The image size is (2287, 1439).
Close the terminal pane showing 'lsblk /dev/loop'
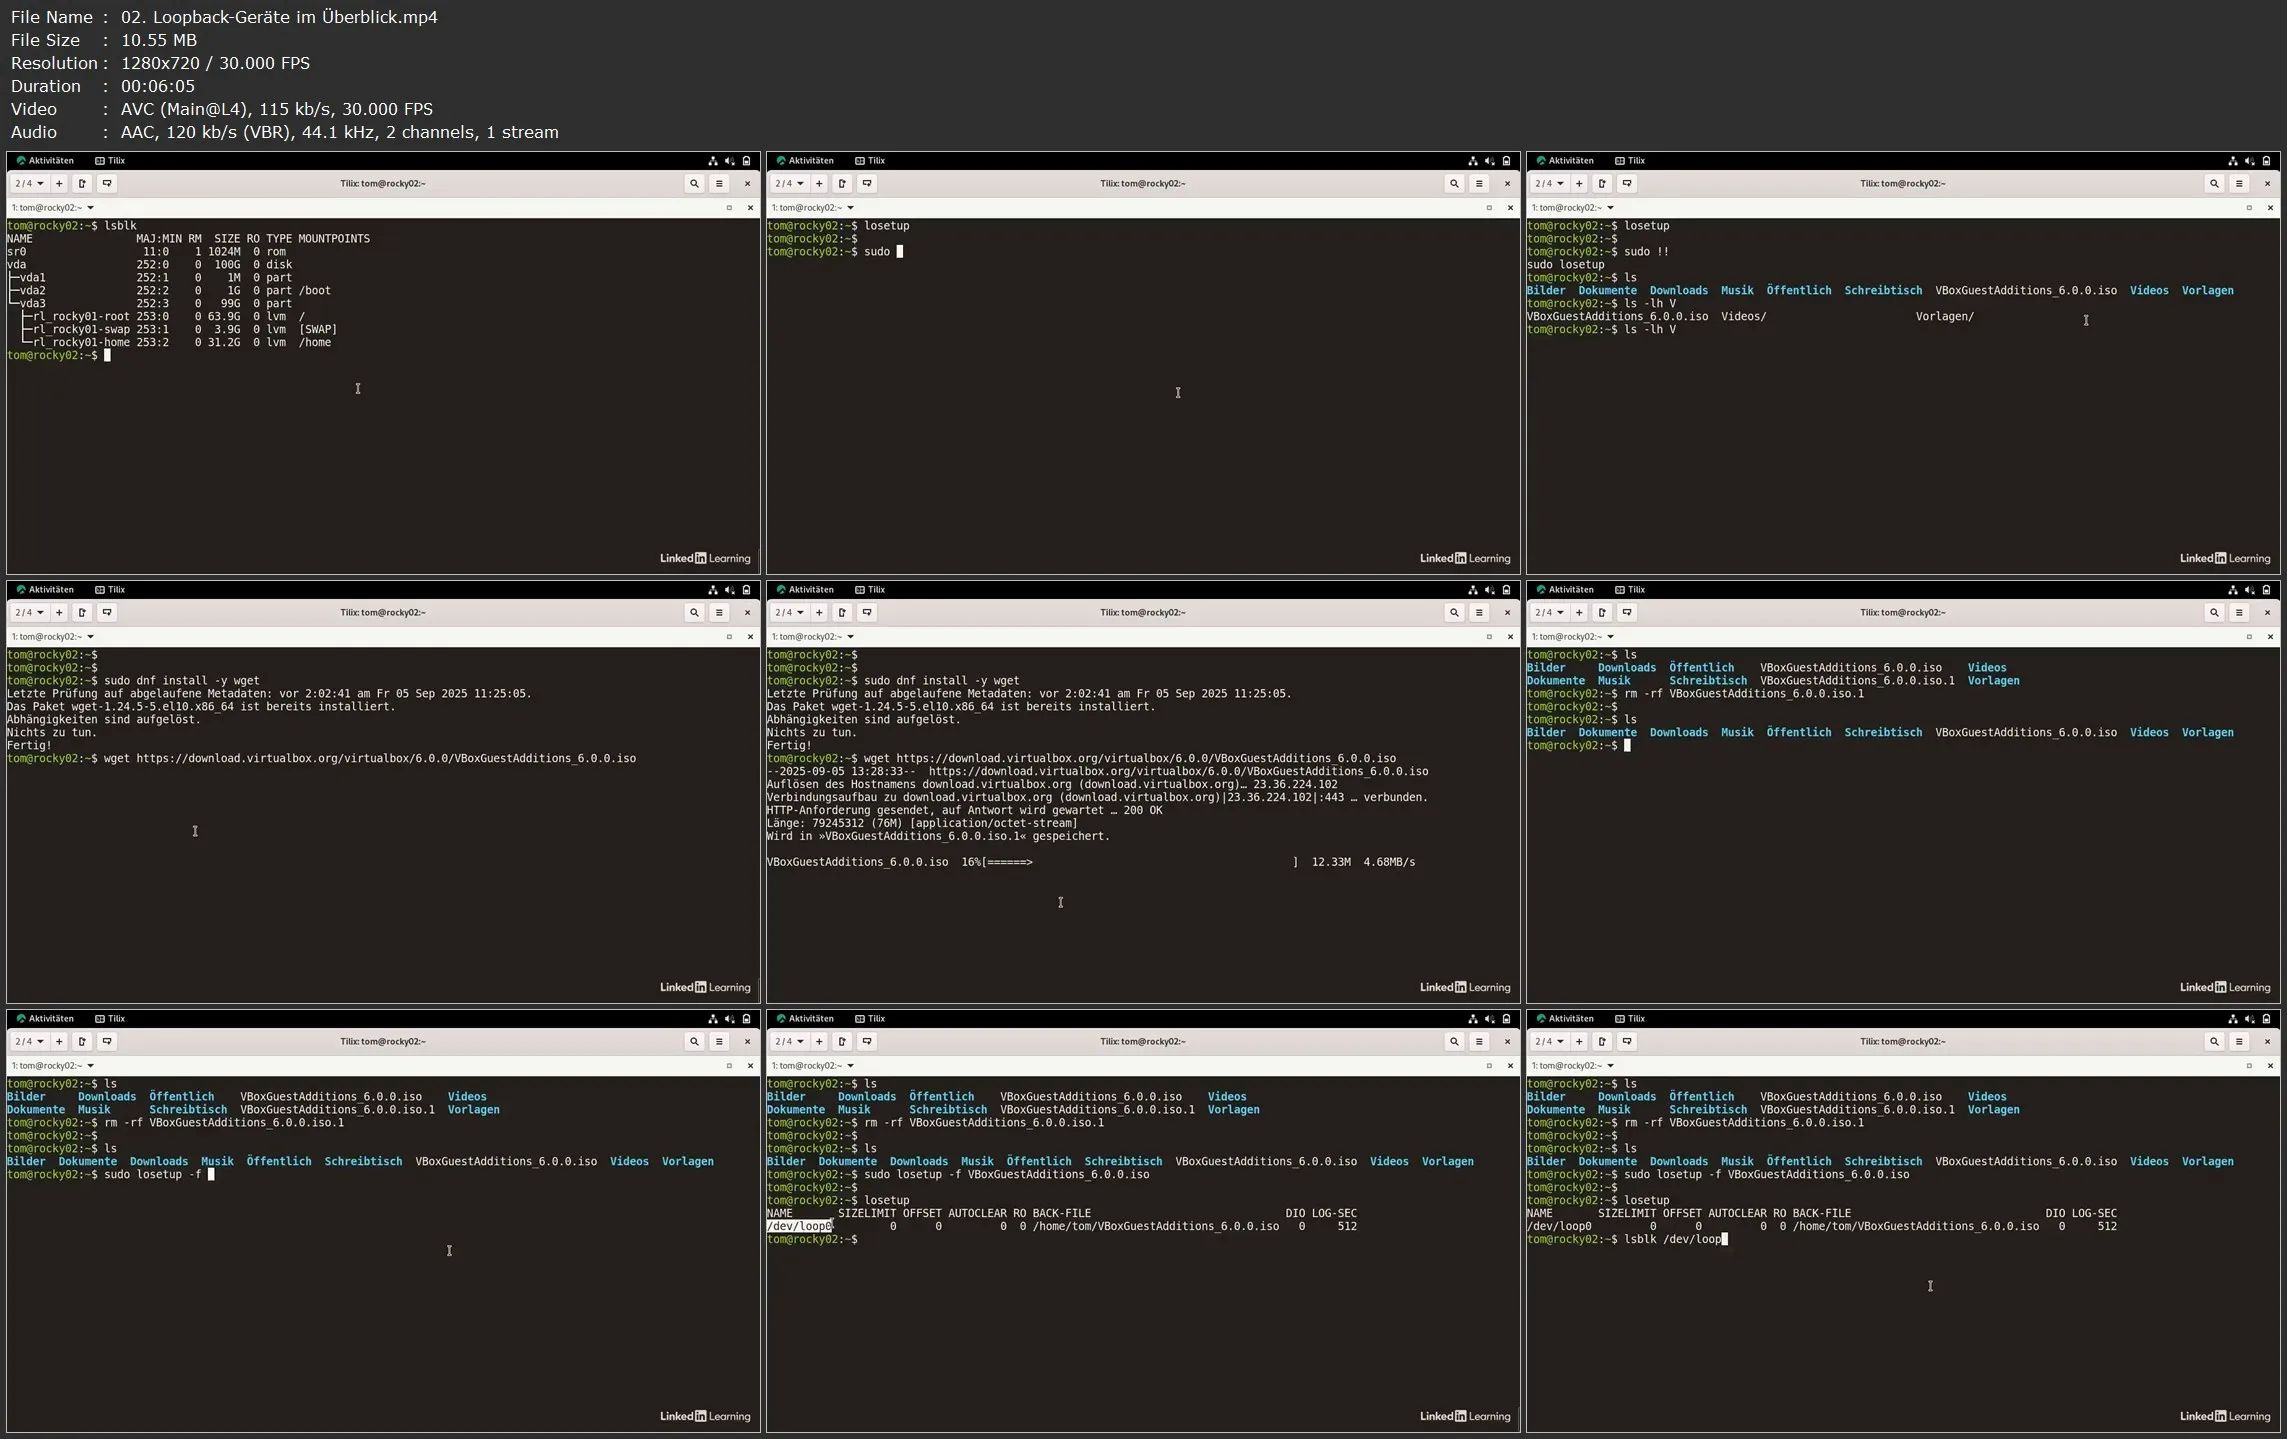click(2270, 1066)
